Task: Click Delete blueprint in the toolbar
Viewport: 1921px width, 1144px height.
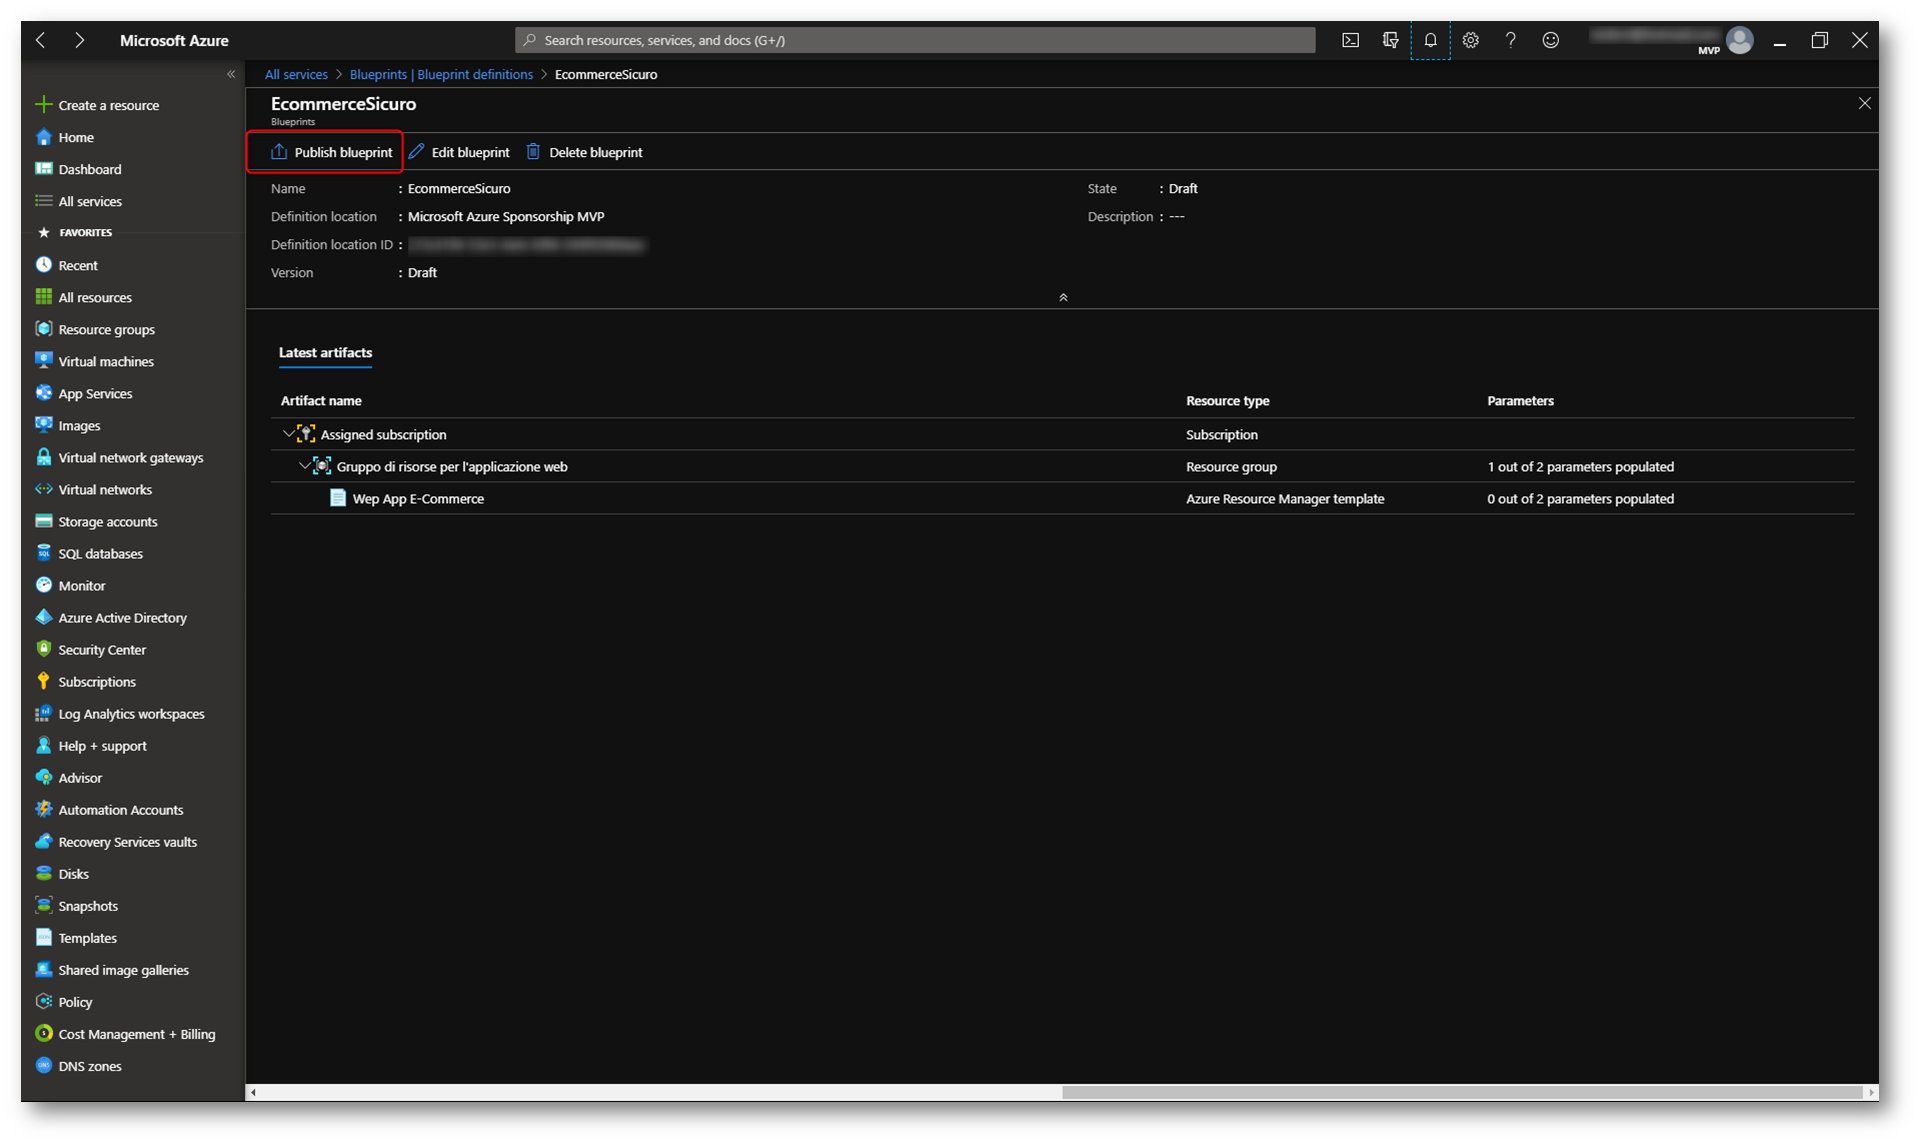Action: 585,152
